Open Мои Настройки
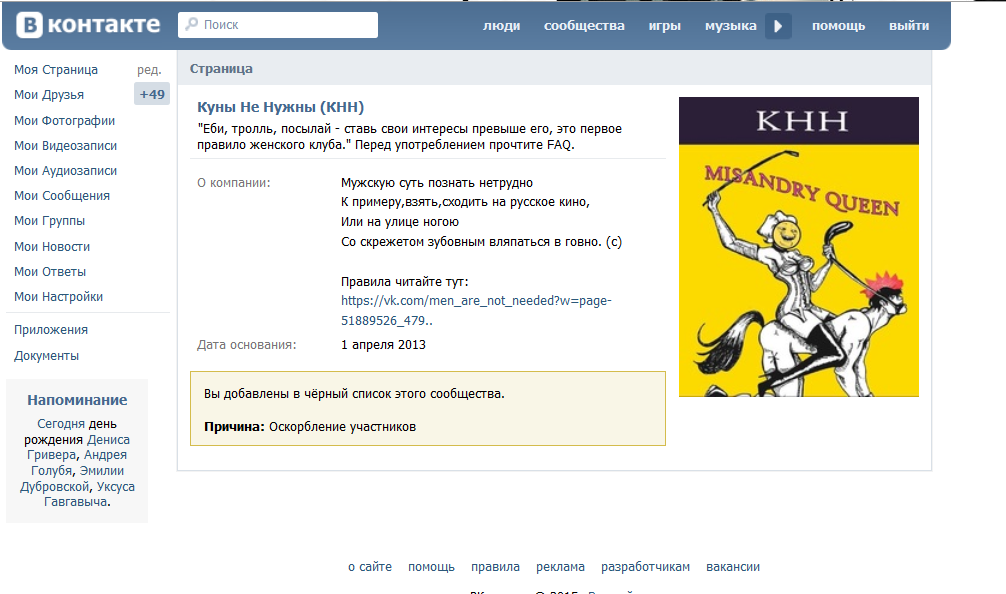The image size is (1006, 594). [58, 296]
